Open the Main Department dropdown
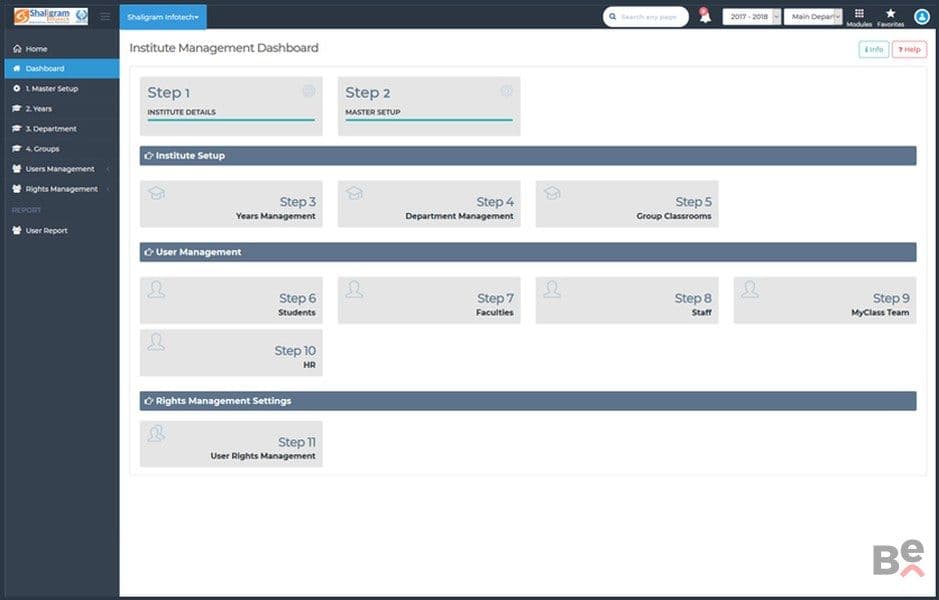 (813, 17)
